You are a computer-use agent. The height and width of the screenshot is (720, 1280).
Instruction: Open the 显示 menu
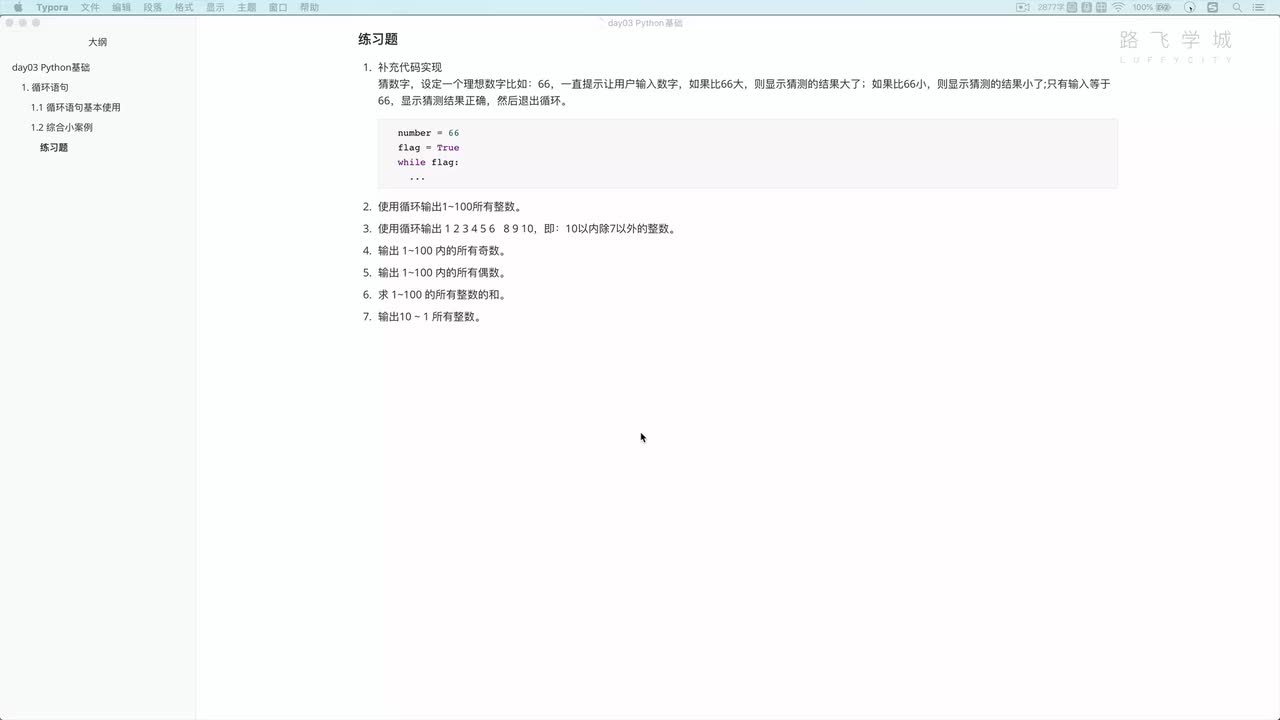pyautogui.click(x=215, y=7)
